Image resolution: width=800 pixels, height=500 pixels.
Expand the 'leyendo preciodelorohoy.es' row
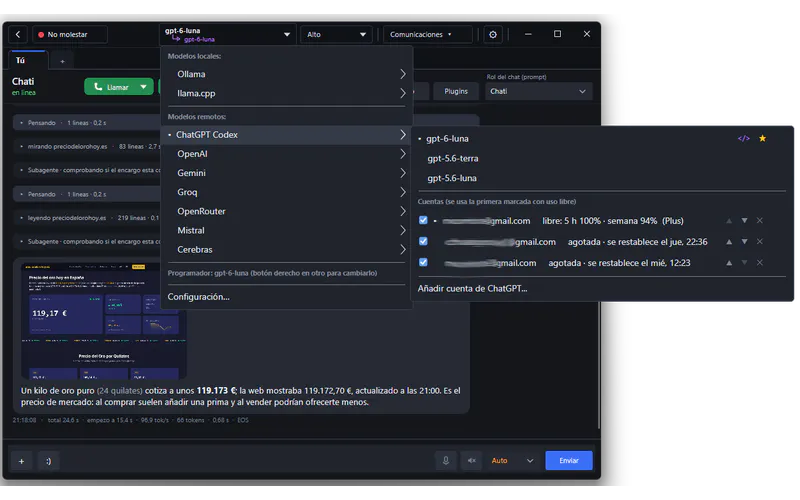click(x=87, y=218)
